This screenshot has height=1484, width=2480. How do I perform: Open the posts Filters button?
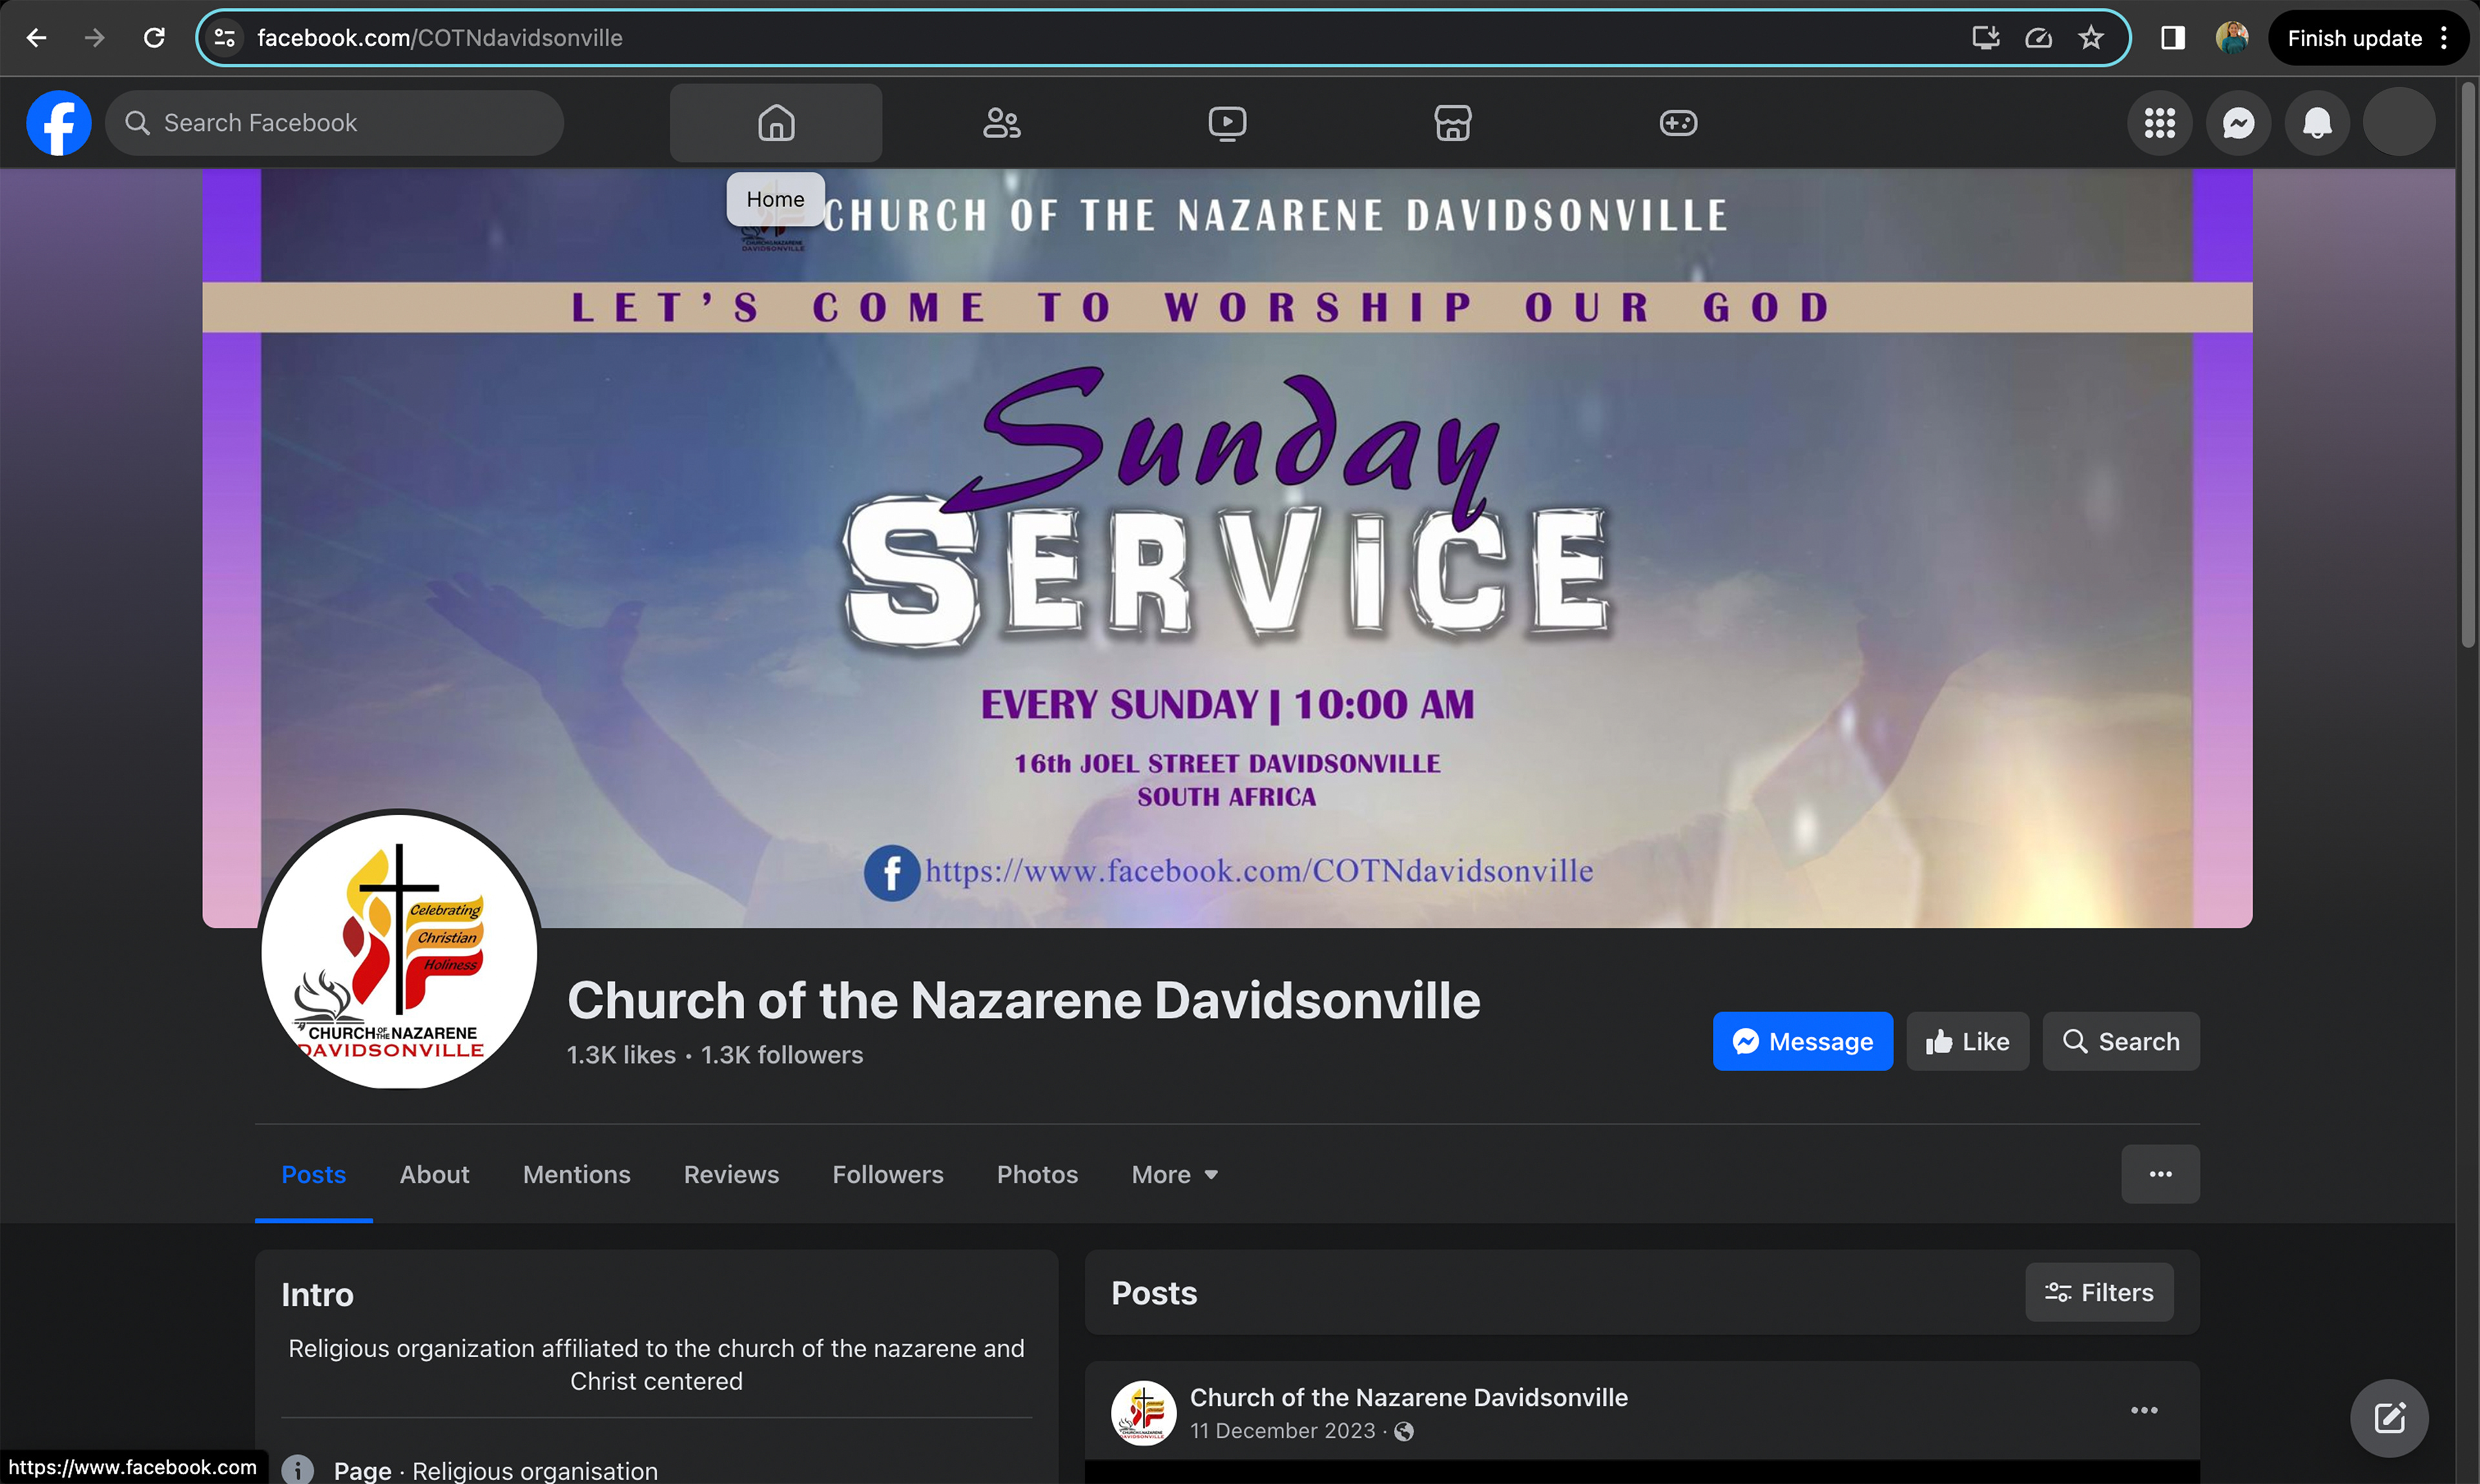[x=2099, y=1292]
